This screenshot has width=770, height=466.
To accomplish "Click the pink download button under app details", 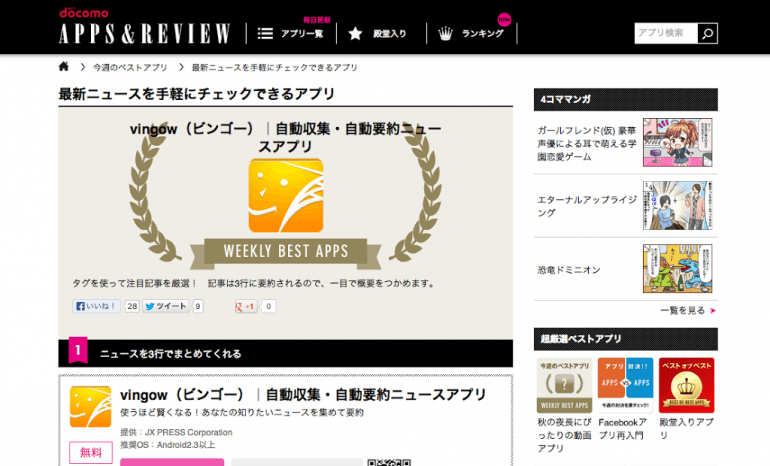I will (x=172, y=462).
